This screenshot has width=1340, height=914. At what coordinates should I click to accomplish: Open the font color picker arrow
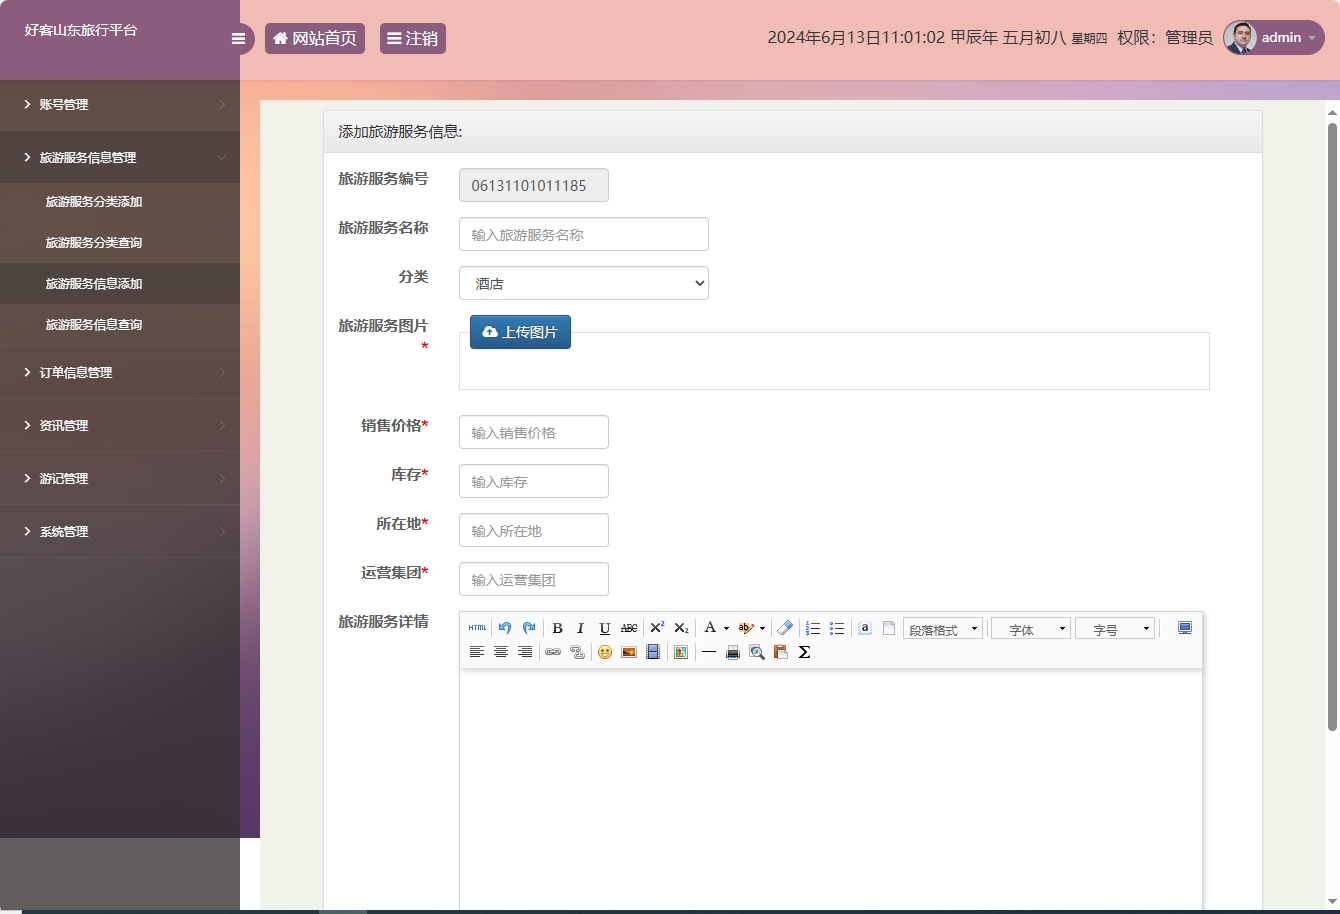[x=726, y=628]
